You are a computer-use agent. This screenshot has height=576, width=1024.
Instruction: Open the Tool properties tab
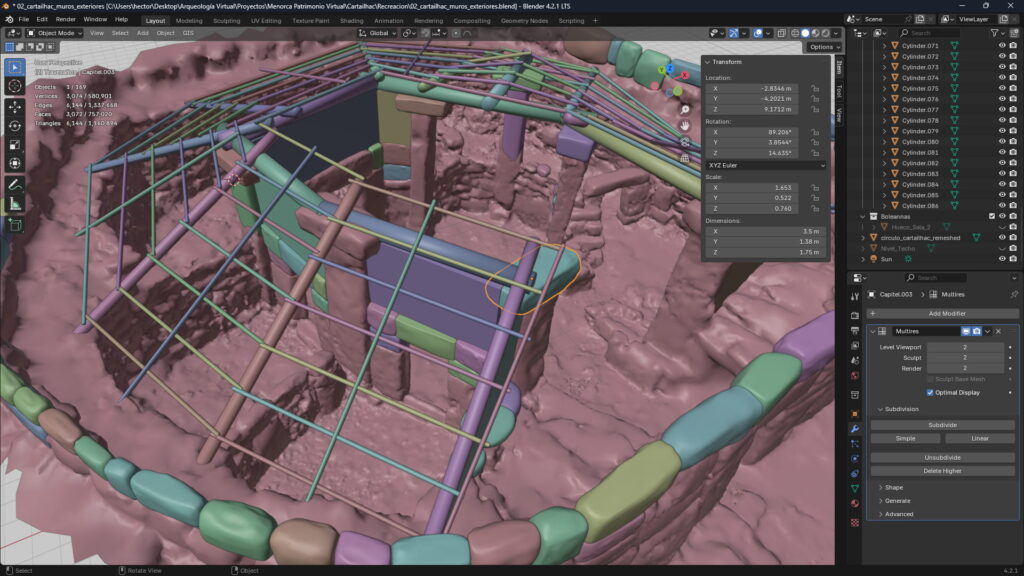(855, 296)
